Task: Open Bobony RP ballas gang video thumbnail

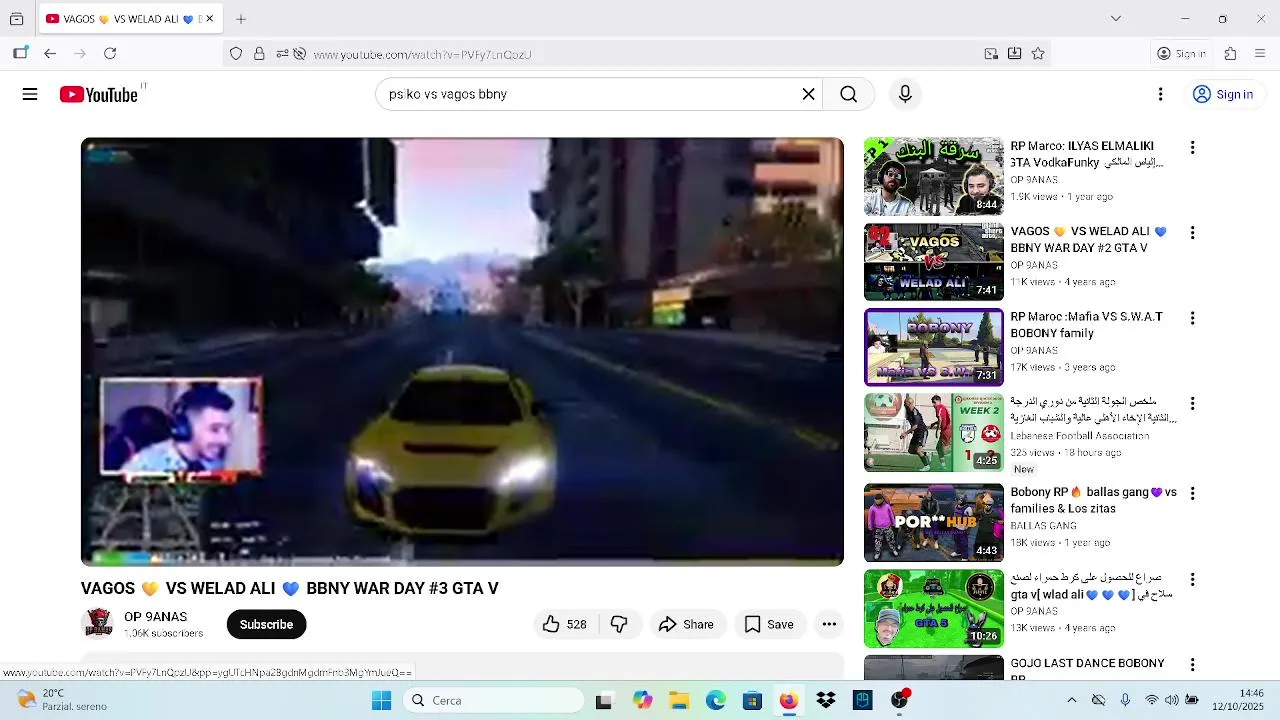Action: coord(934,523)
